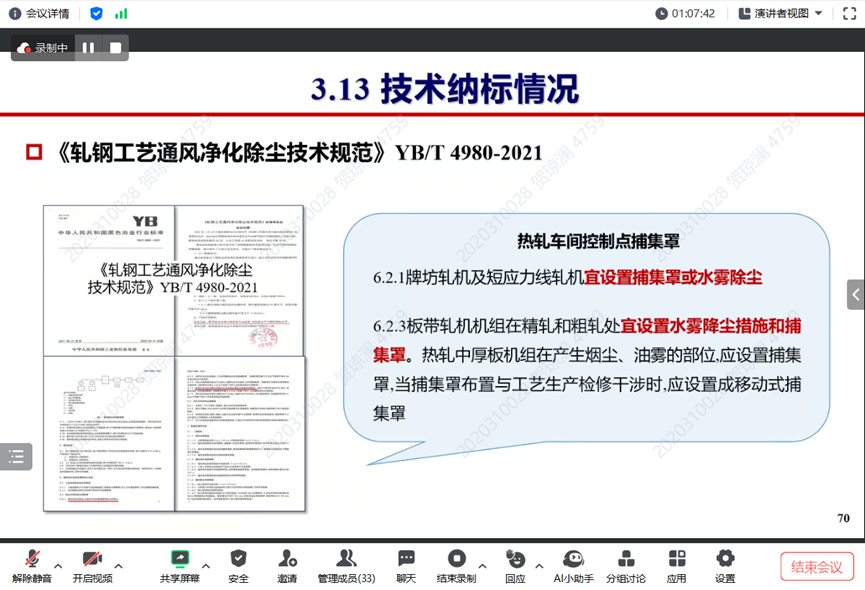Open 分组讨论 breakout rooms

pos(626,559)
